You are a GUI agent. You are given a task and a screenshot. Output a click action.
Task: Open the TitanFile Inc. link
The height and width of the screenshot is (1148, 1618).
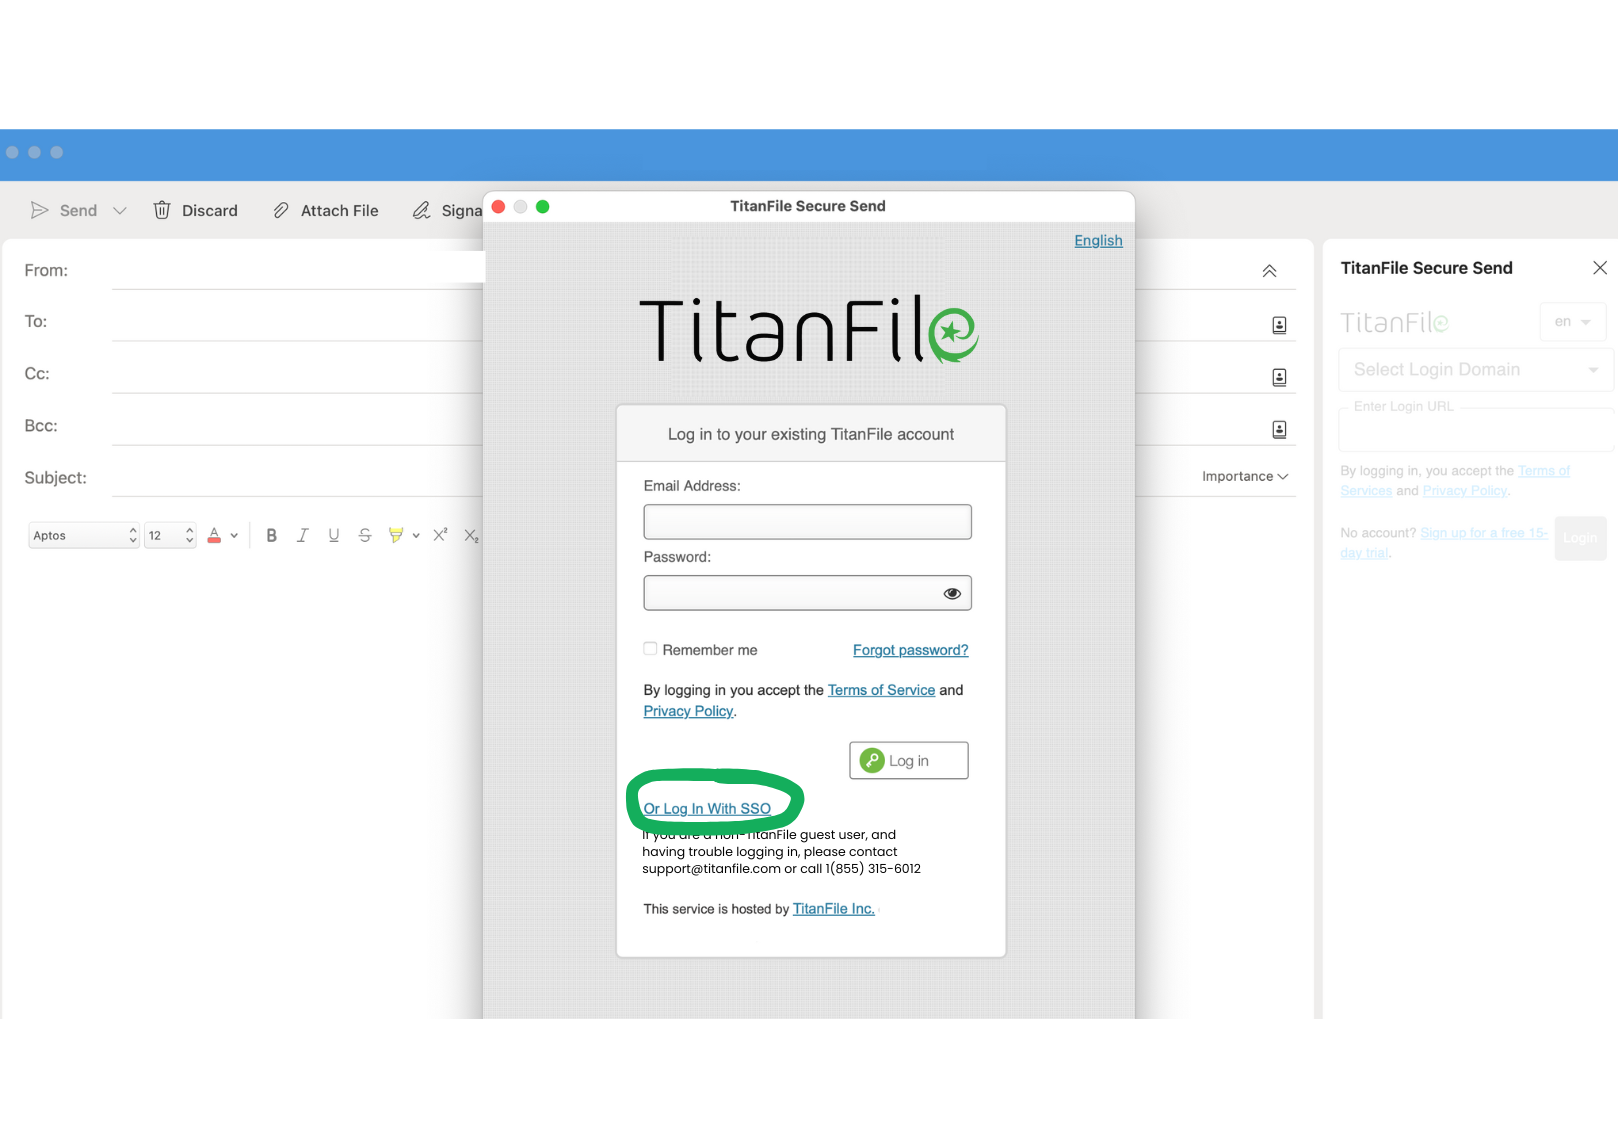(x=833, y=909)
